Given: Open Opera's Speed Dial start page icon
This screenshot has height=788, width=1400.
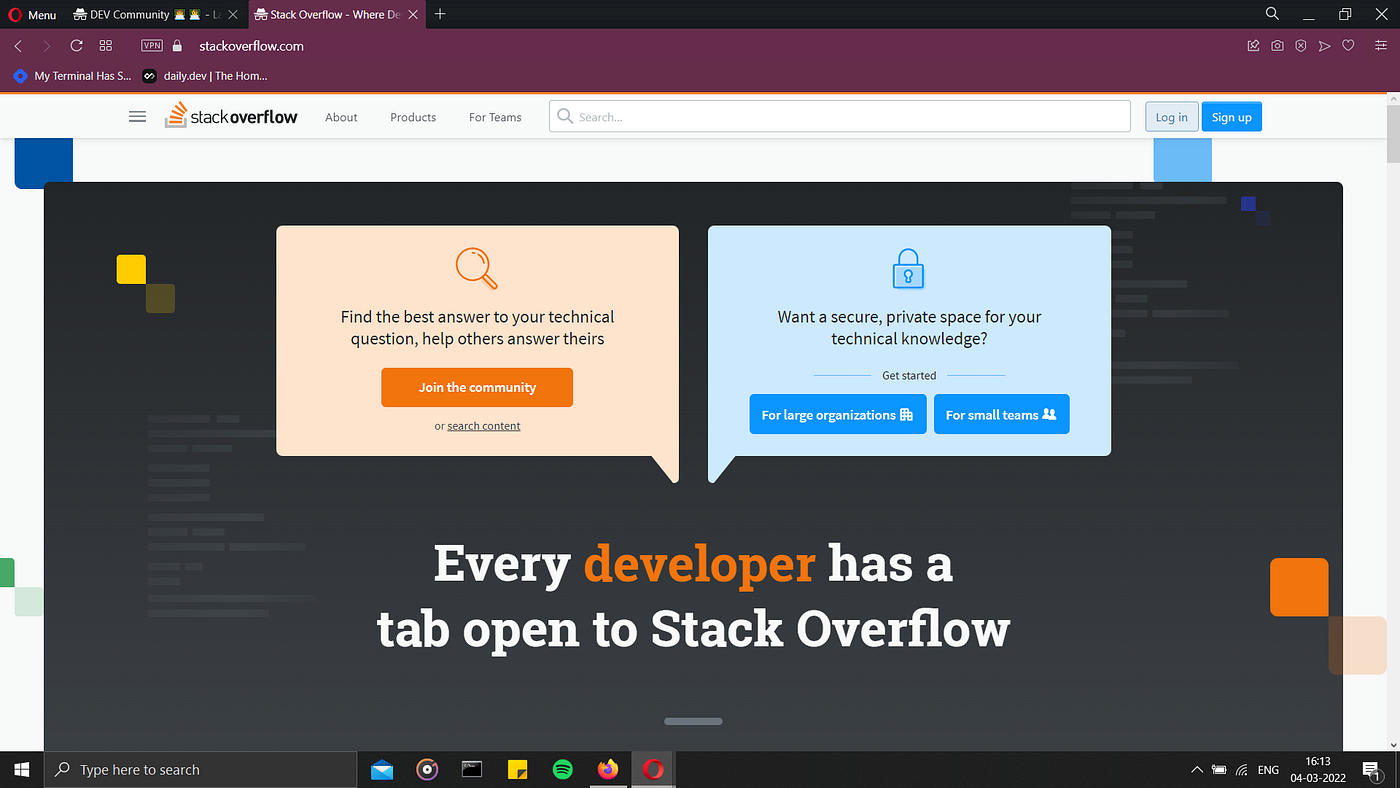Looking at the screenshot, I should tap(106, 46).
